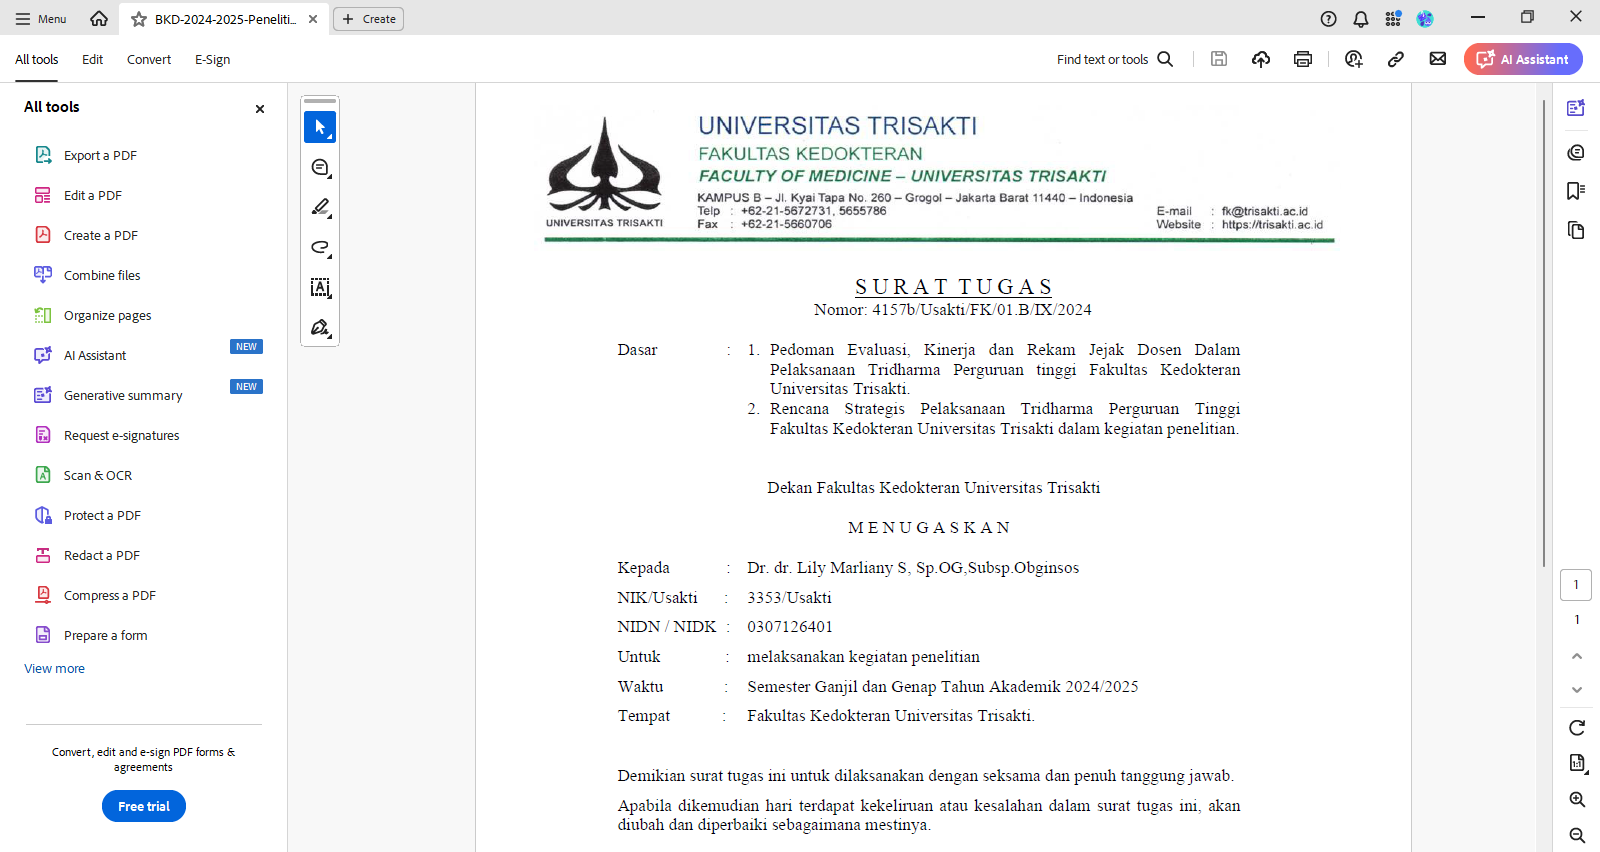This screenshot has width=1600, height=852.
Task: Go to previous page chevron
Action: tap(1577, 657)
